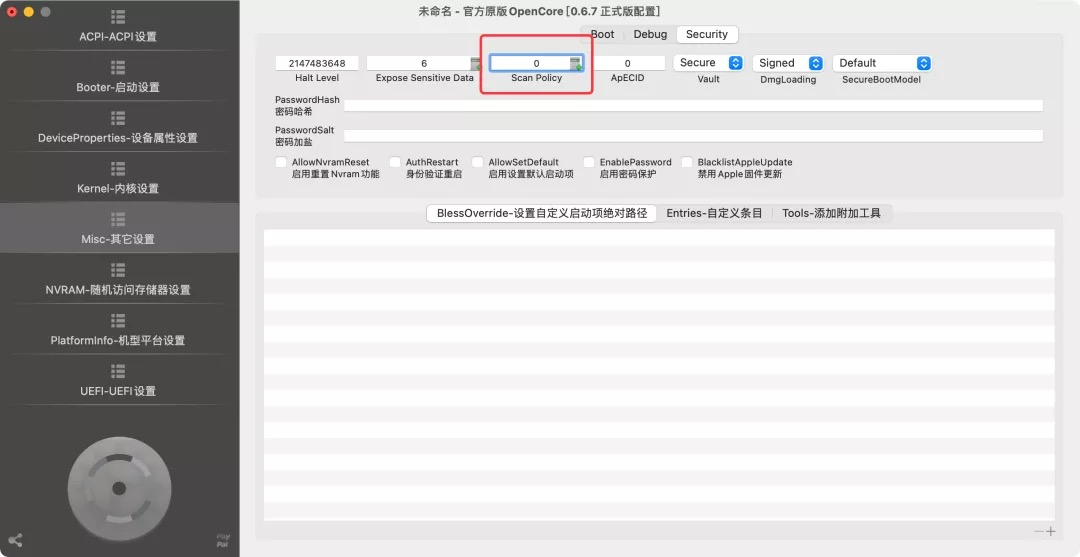This screenshot has height=557, width=1080.
Task: Open the ACPI-ACPI设置 sidebar section
Action: point(118,26)
